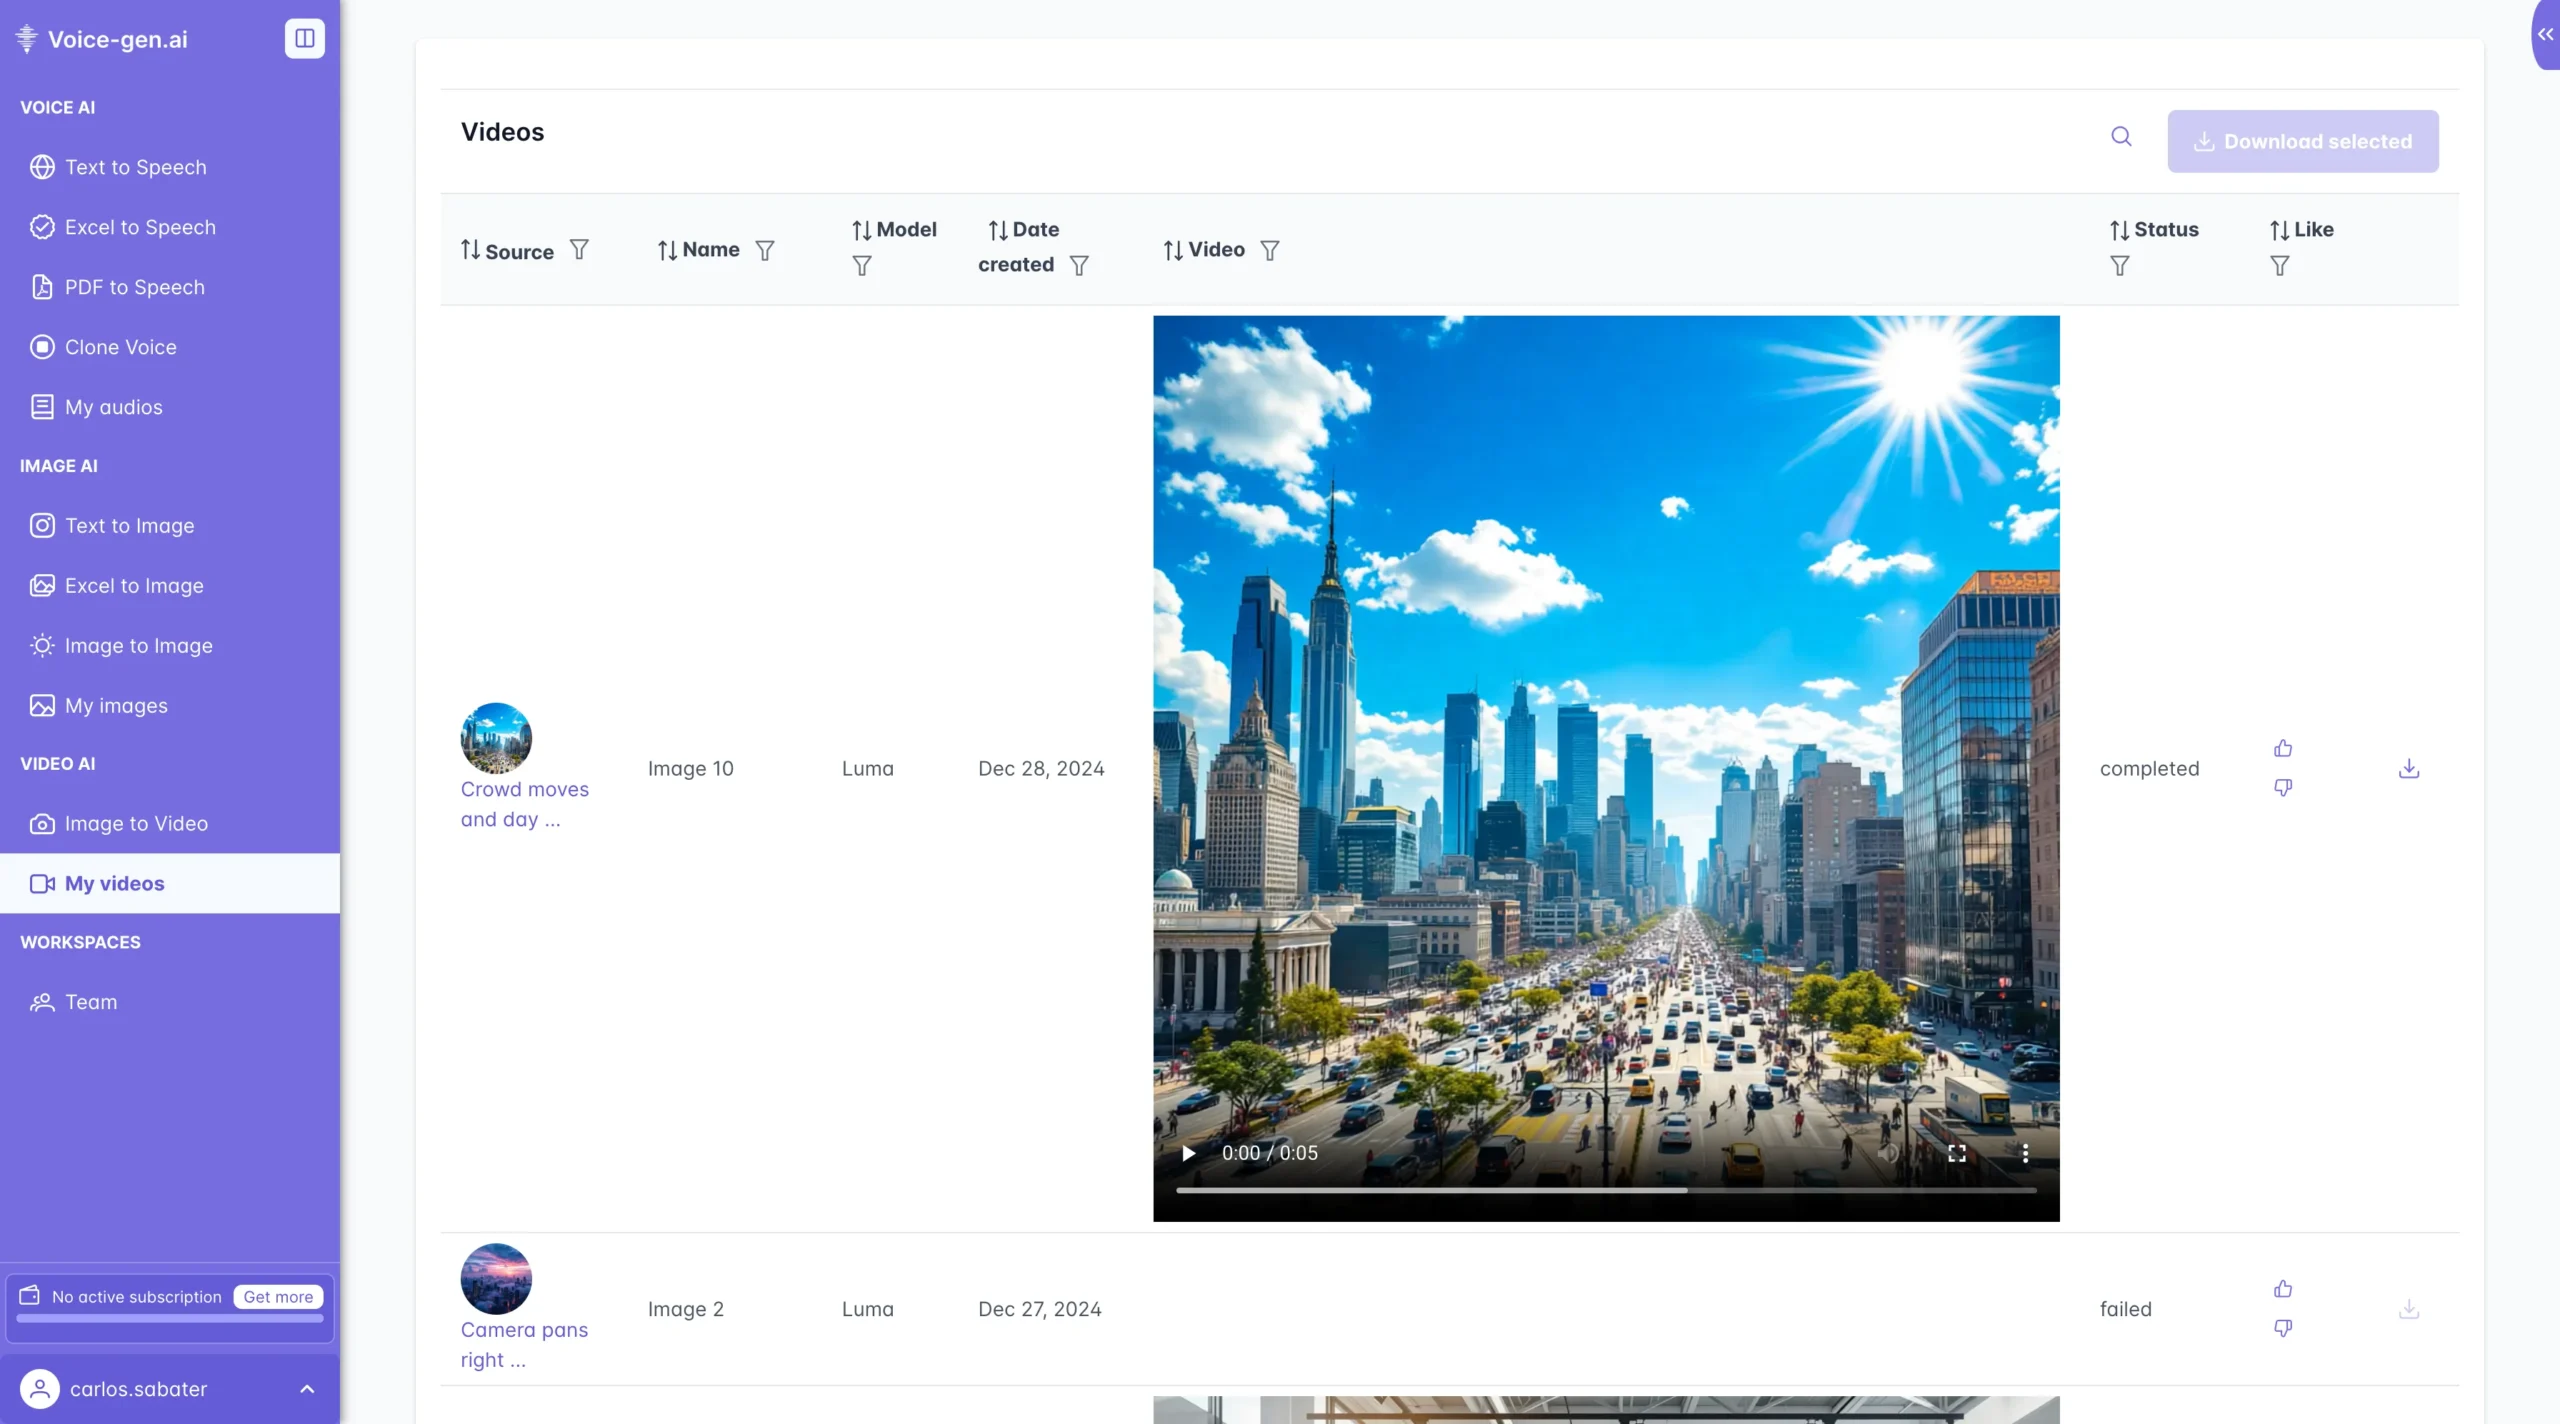
Task: Go to the Text to Image tool
Action: (132, 525)
